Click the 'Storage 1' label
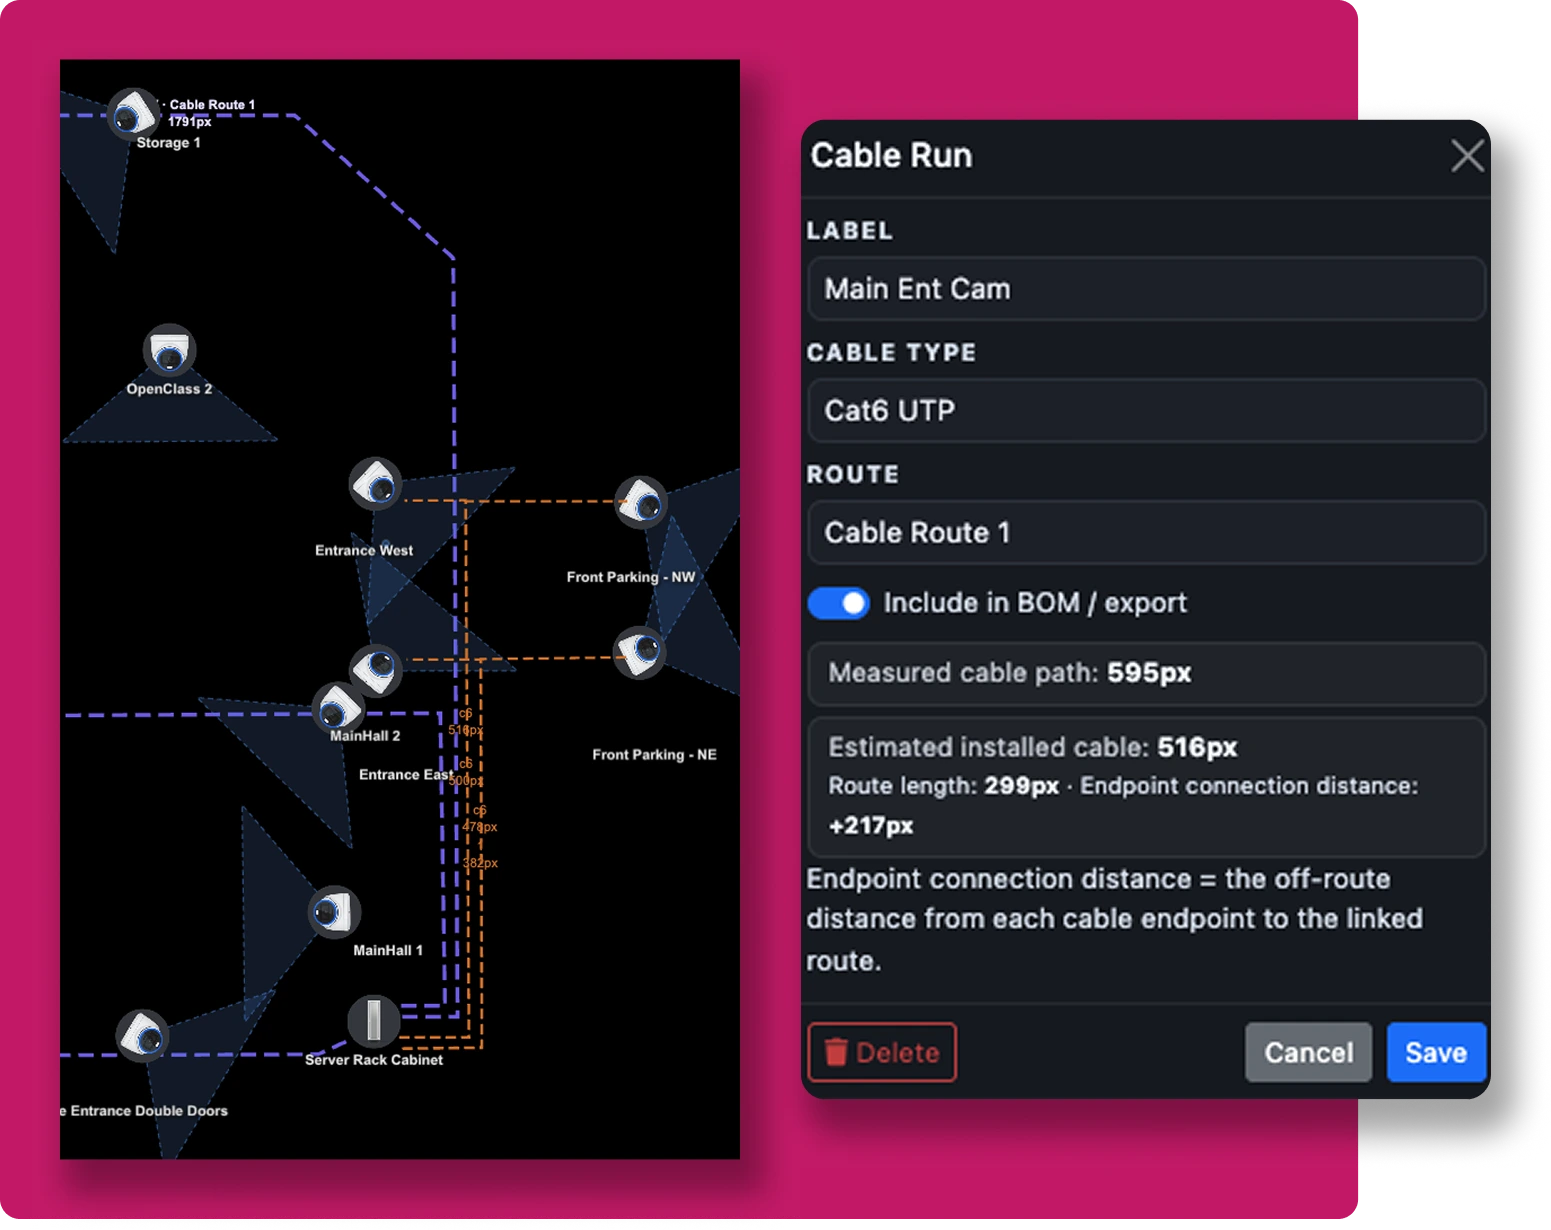This screenshot has height=1230, width=1551. click(x=168, y=143)
